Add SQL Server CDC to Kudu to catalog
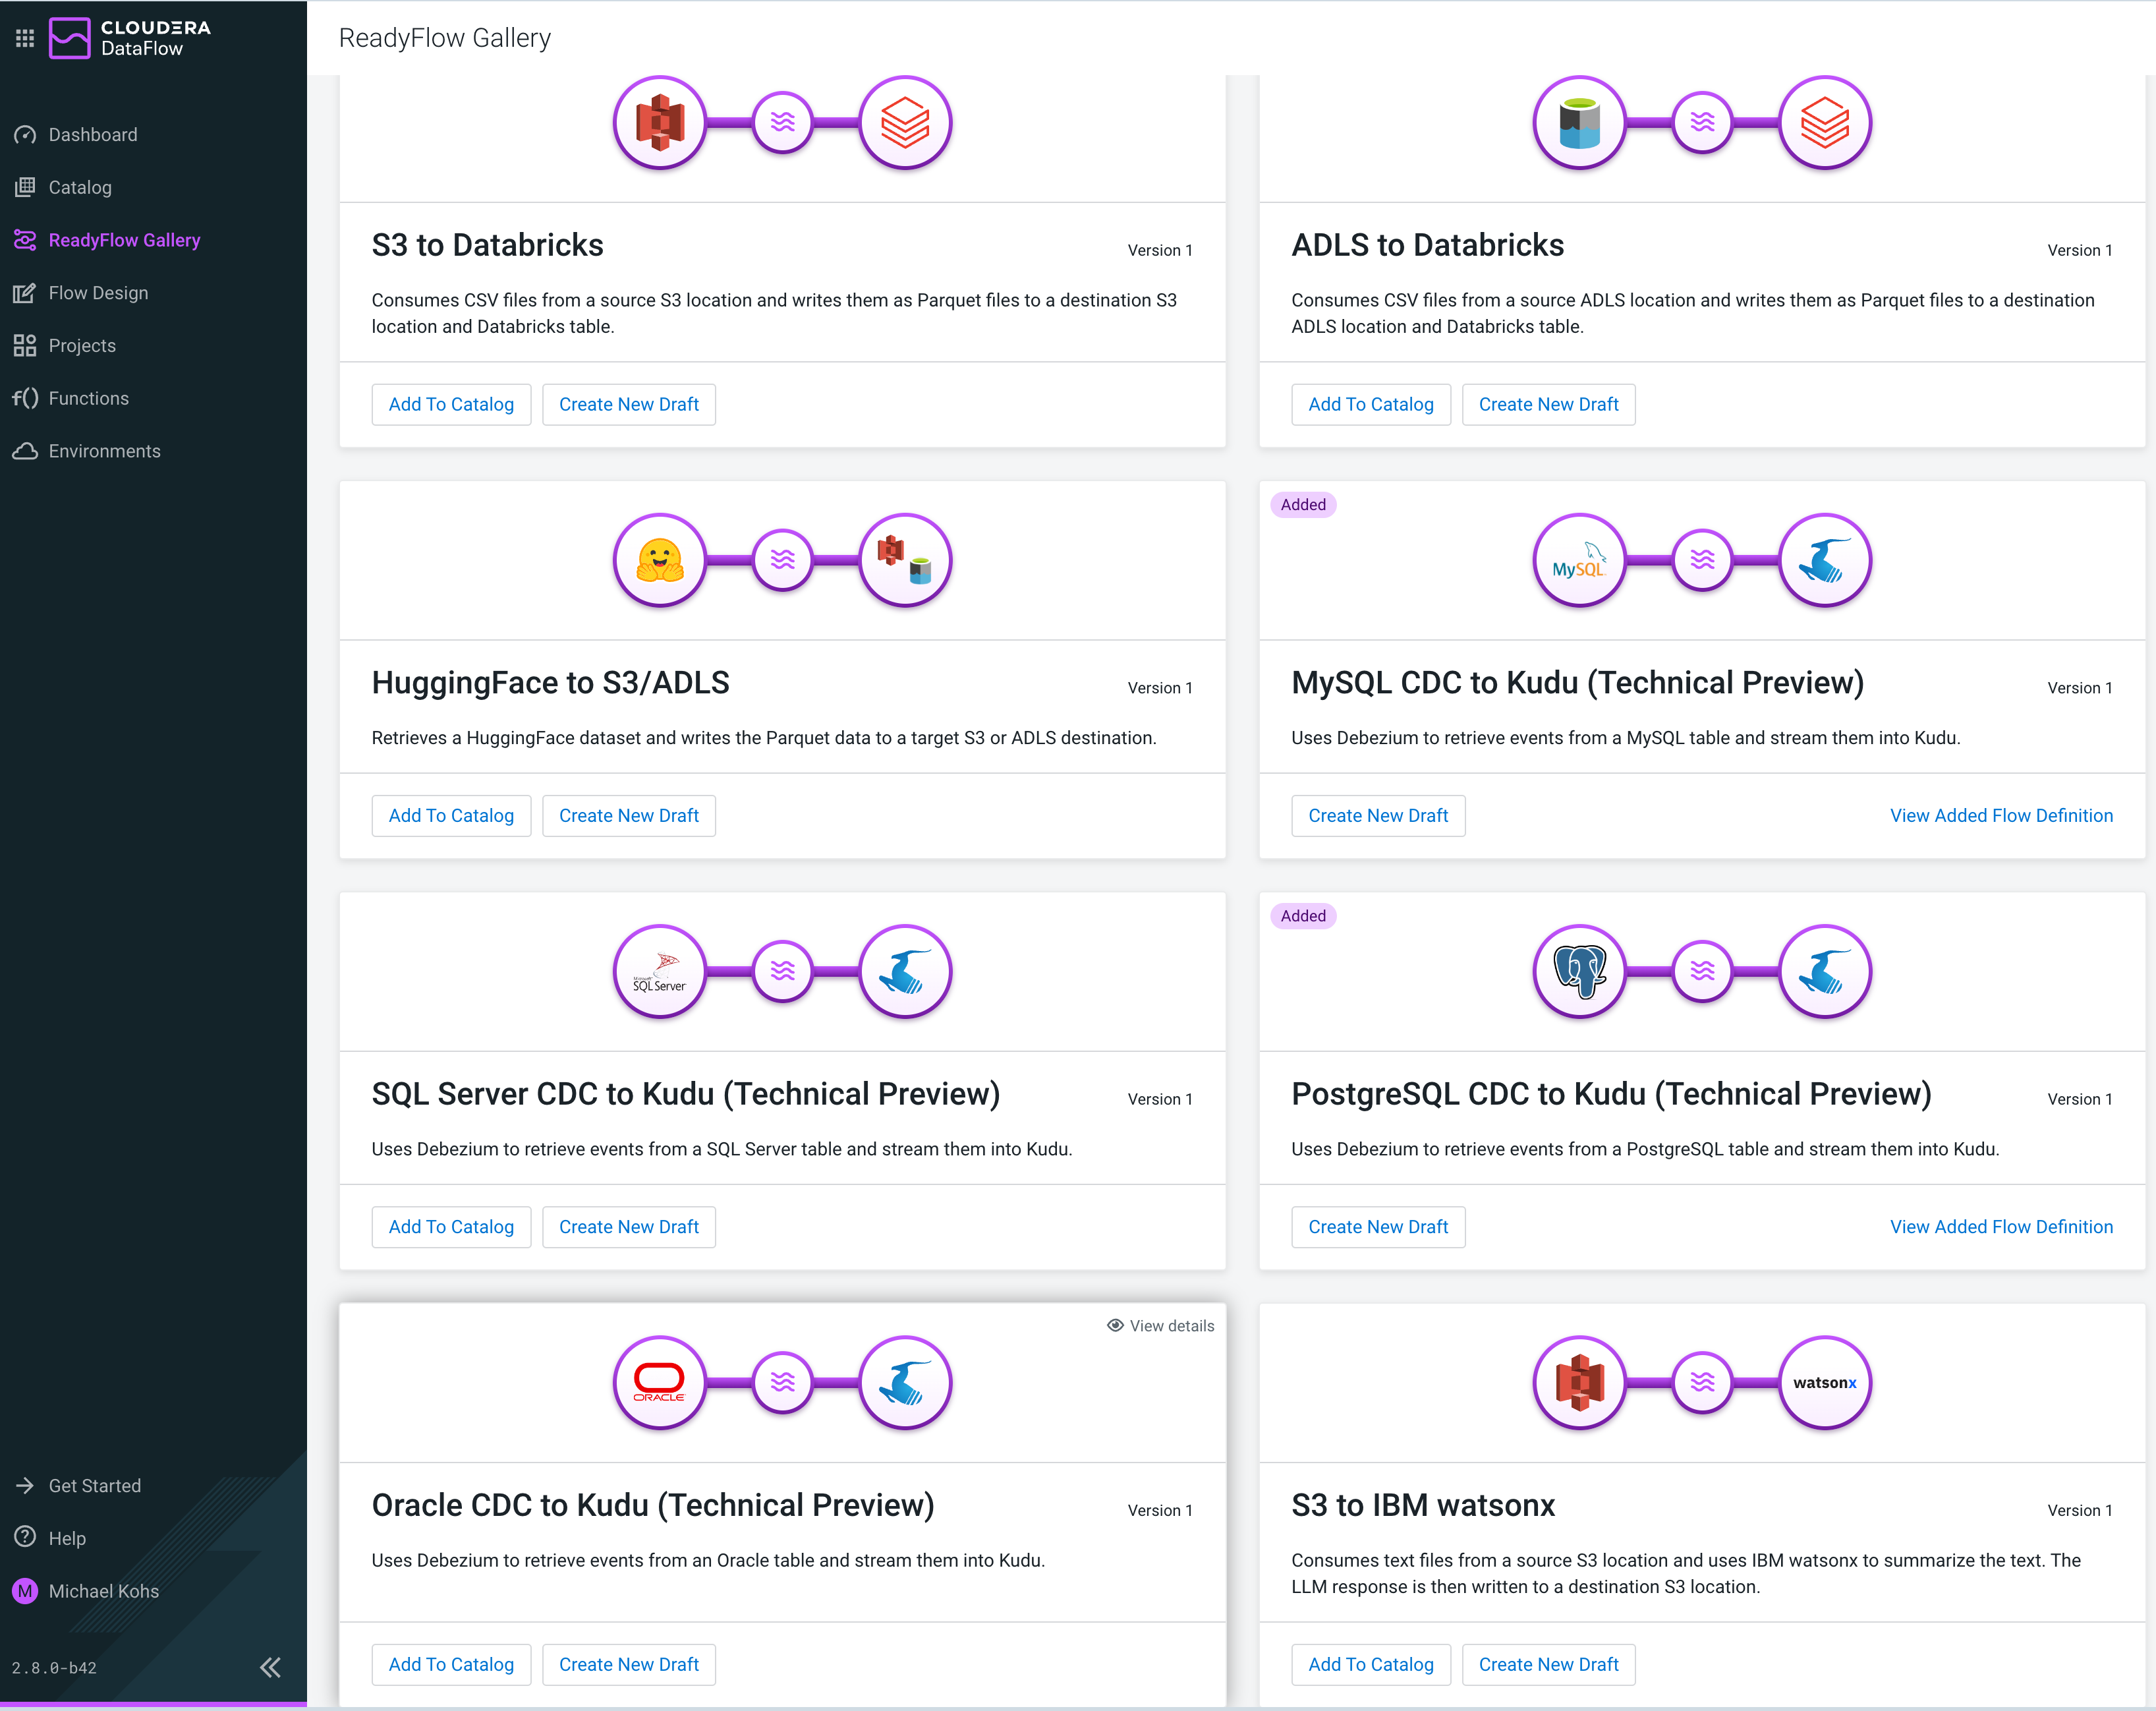Image resolution: width=2156 pixels, height=1711 pixels. (451, 1226)
